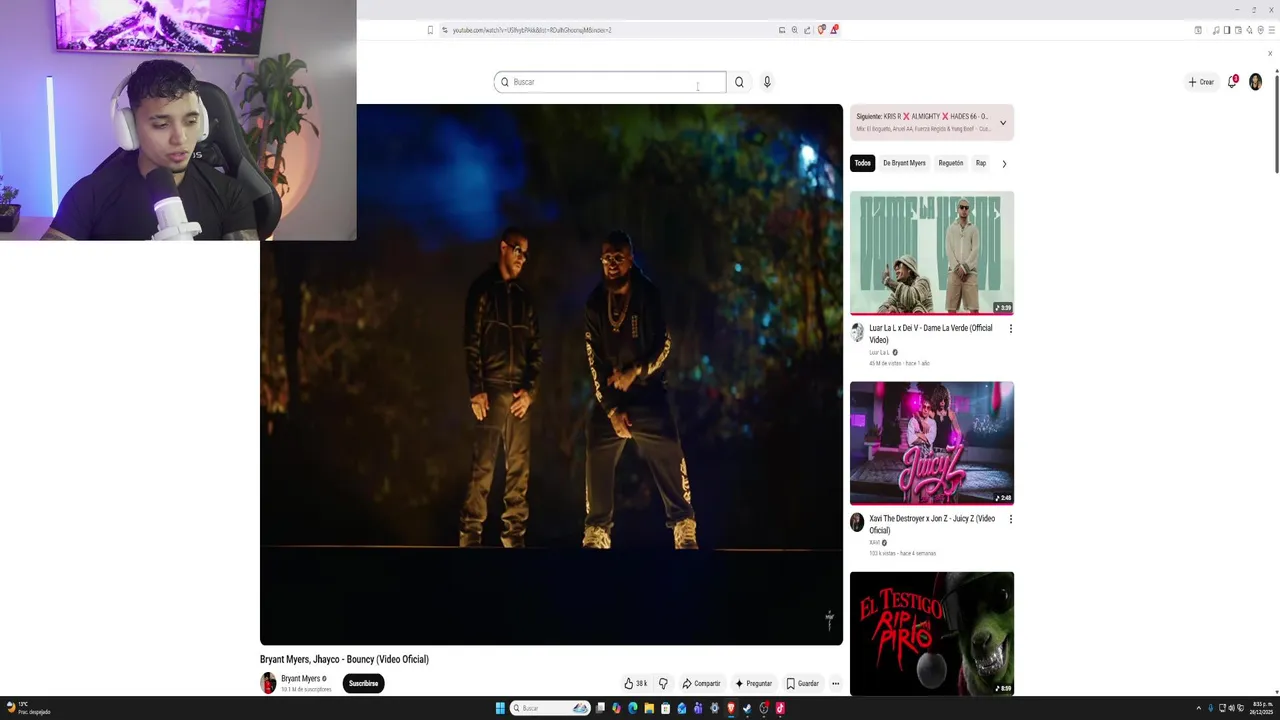Select the Todos filter chip
This screenshot has height=720, width=1280.
(862, 163)
